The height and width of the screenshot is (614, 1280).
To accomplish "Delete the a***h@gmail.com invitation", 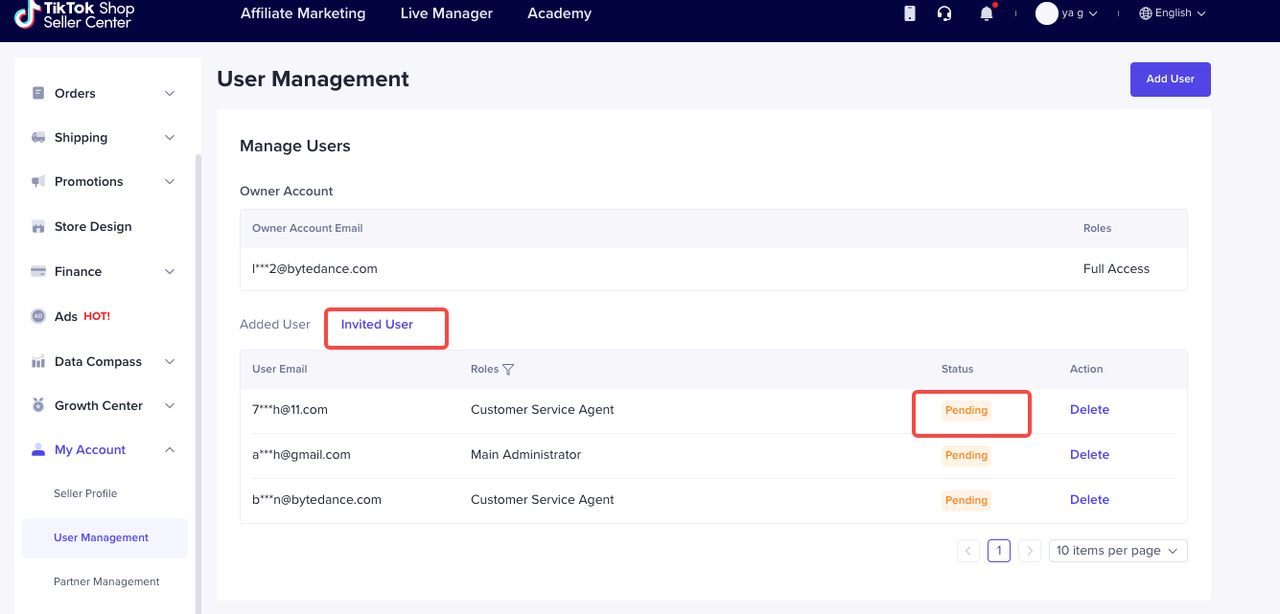I will tap(1089, 454).
